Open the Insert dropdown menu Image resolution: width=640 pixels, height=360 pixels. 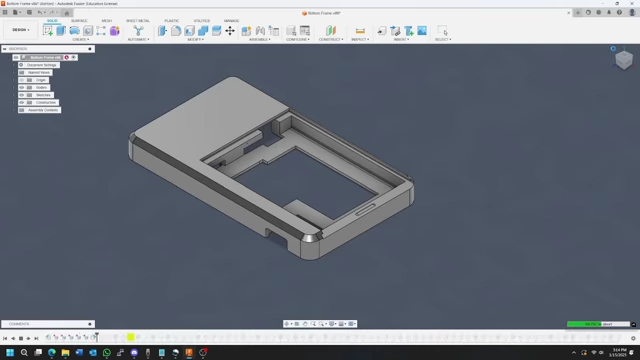[x=401, y=40]
